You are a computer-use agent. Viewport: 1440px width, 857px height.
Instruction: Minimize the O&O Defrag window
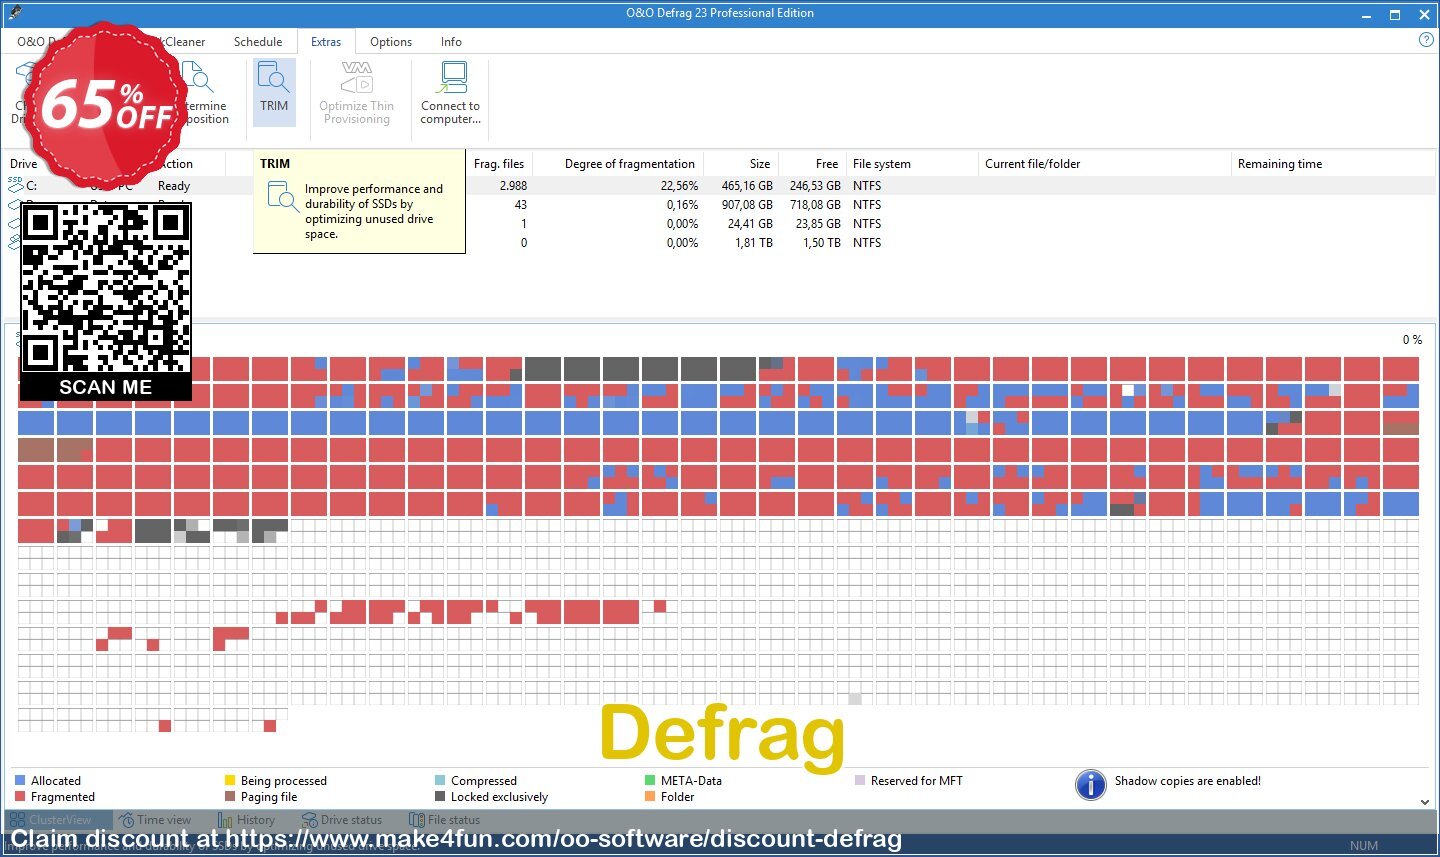pos(1367,15)
